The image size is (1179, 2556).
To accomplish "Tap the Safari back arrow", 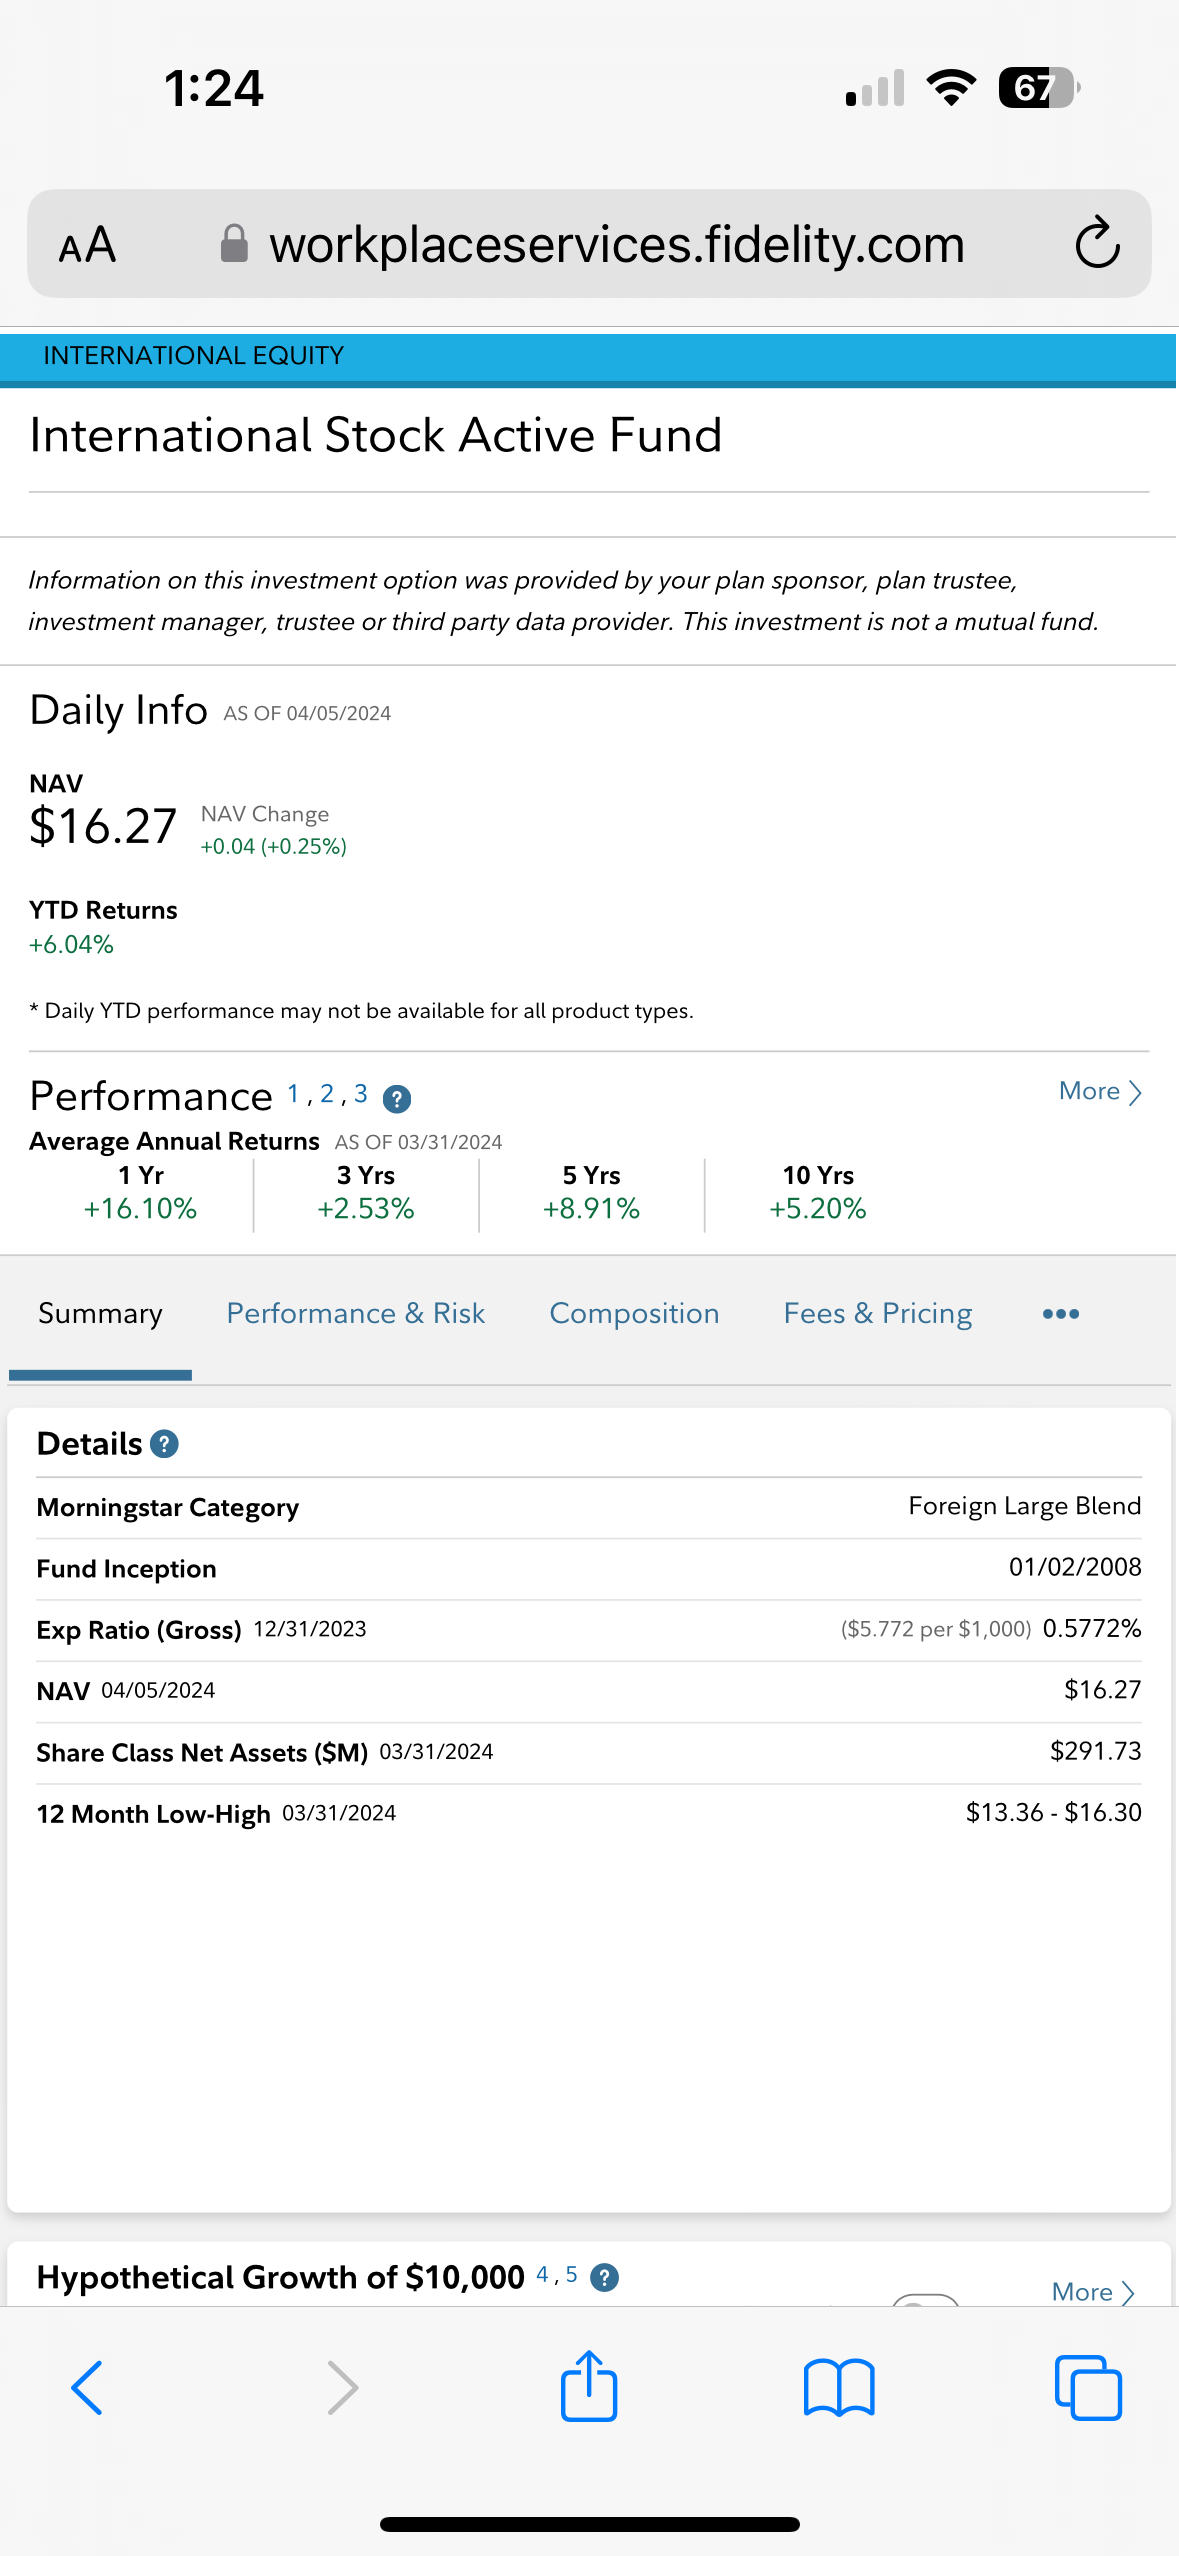I will (87, 2388).
